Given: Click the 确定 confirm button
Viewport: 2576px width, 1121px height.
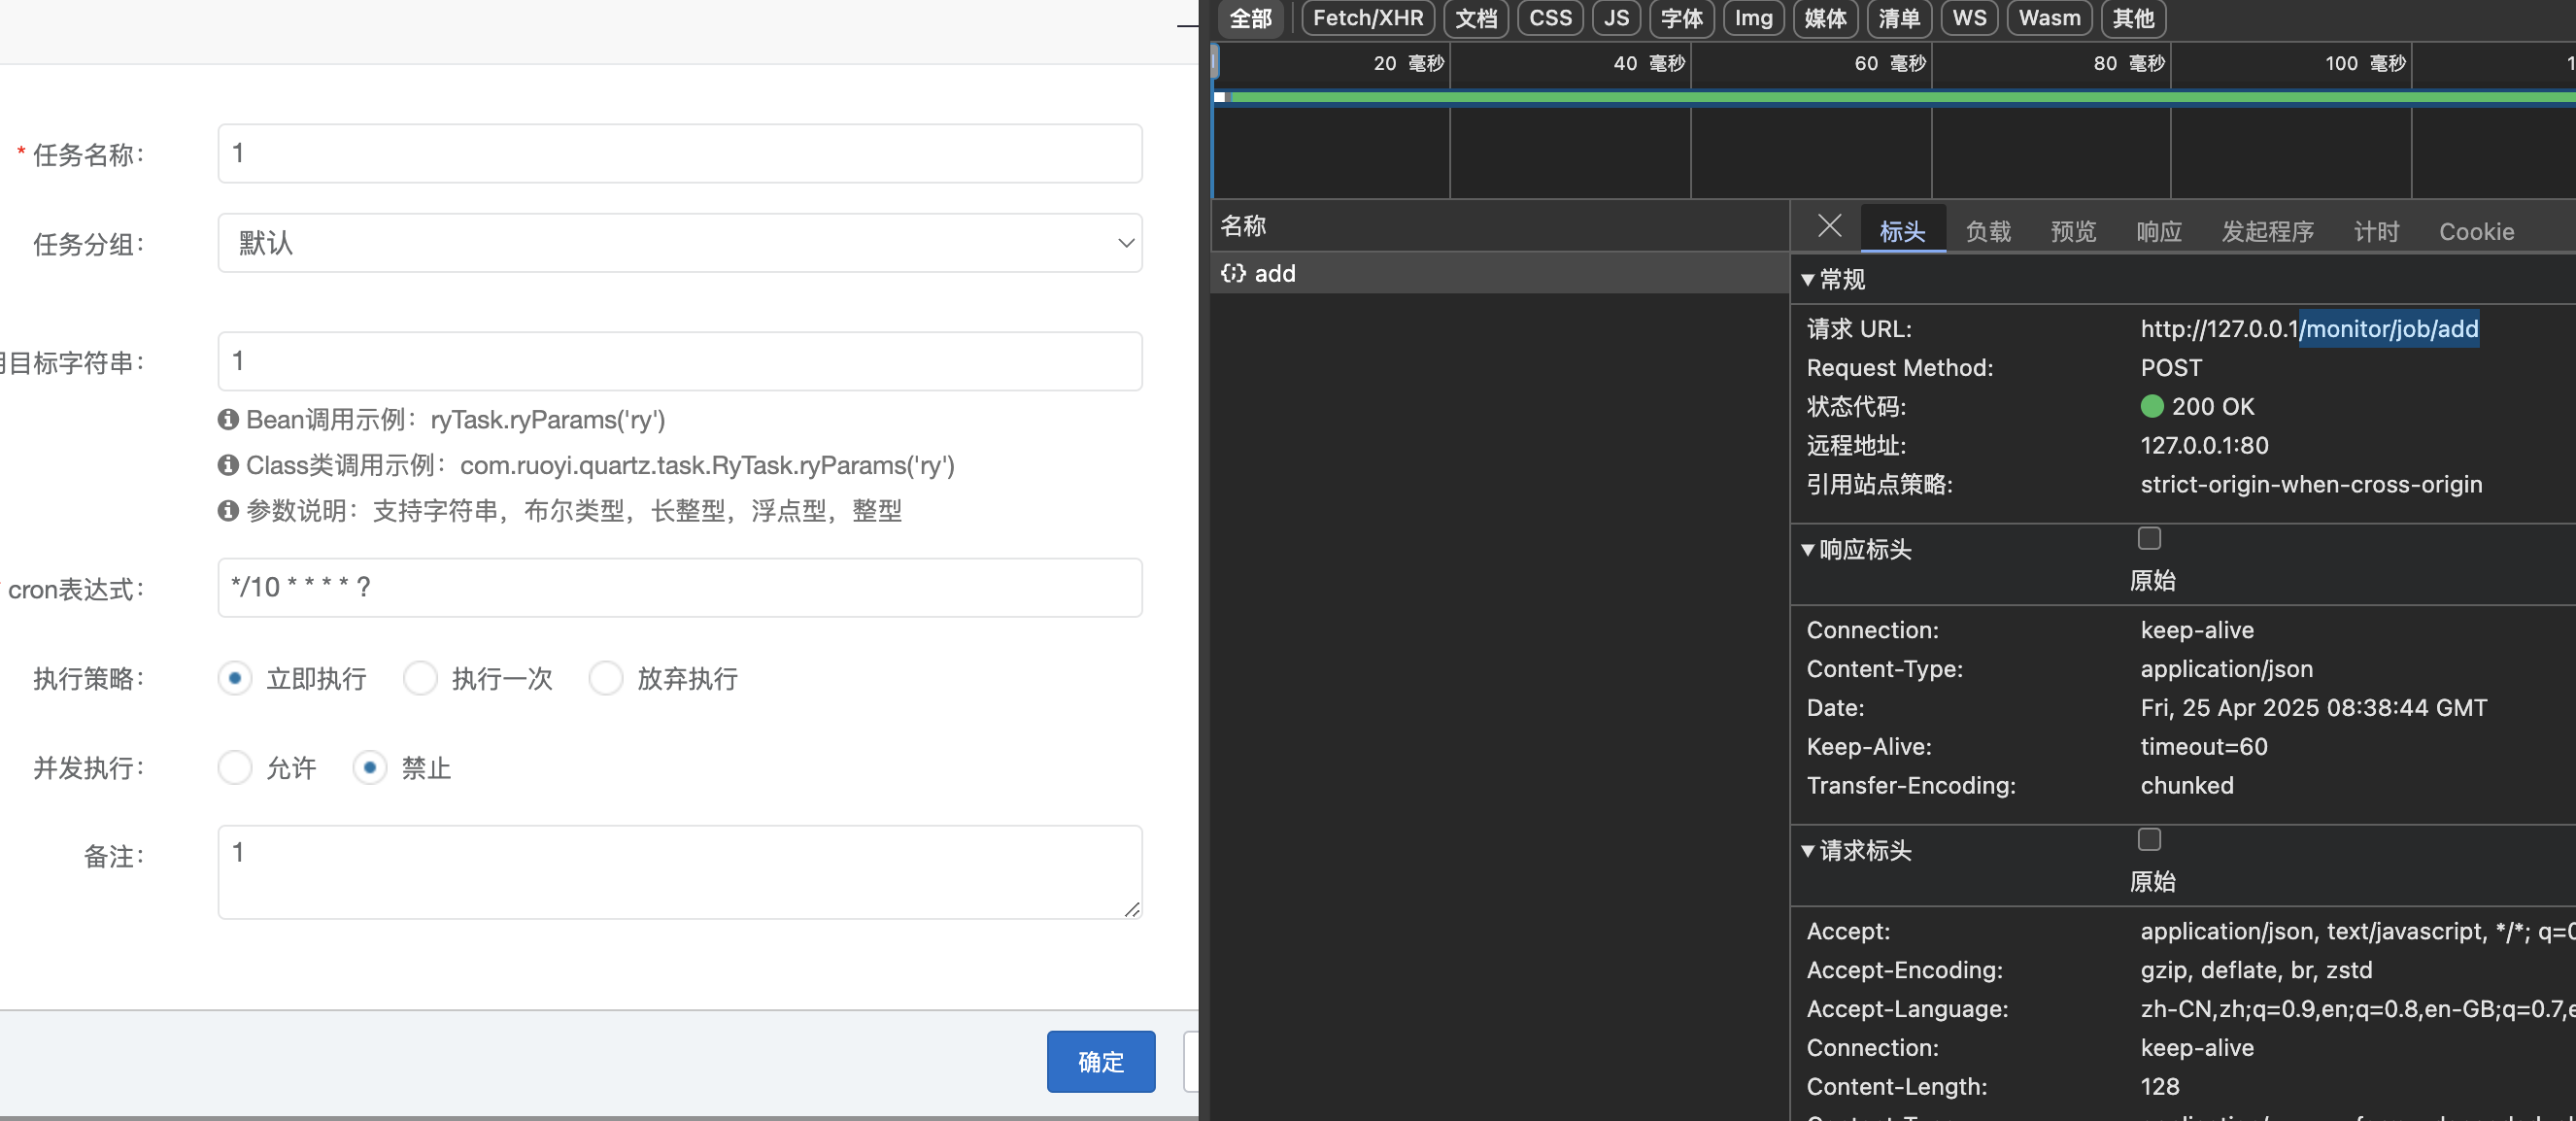Looking at the screenshot, I should [x=1101, y=1061].
